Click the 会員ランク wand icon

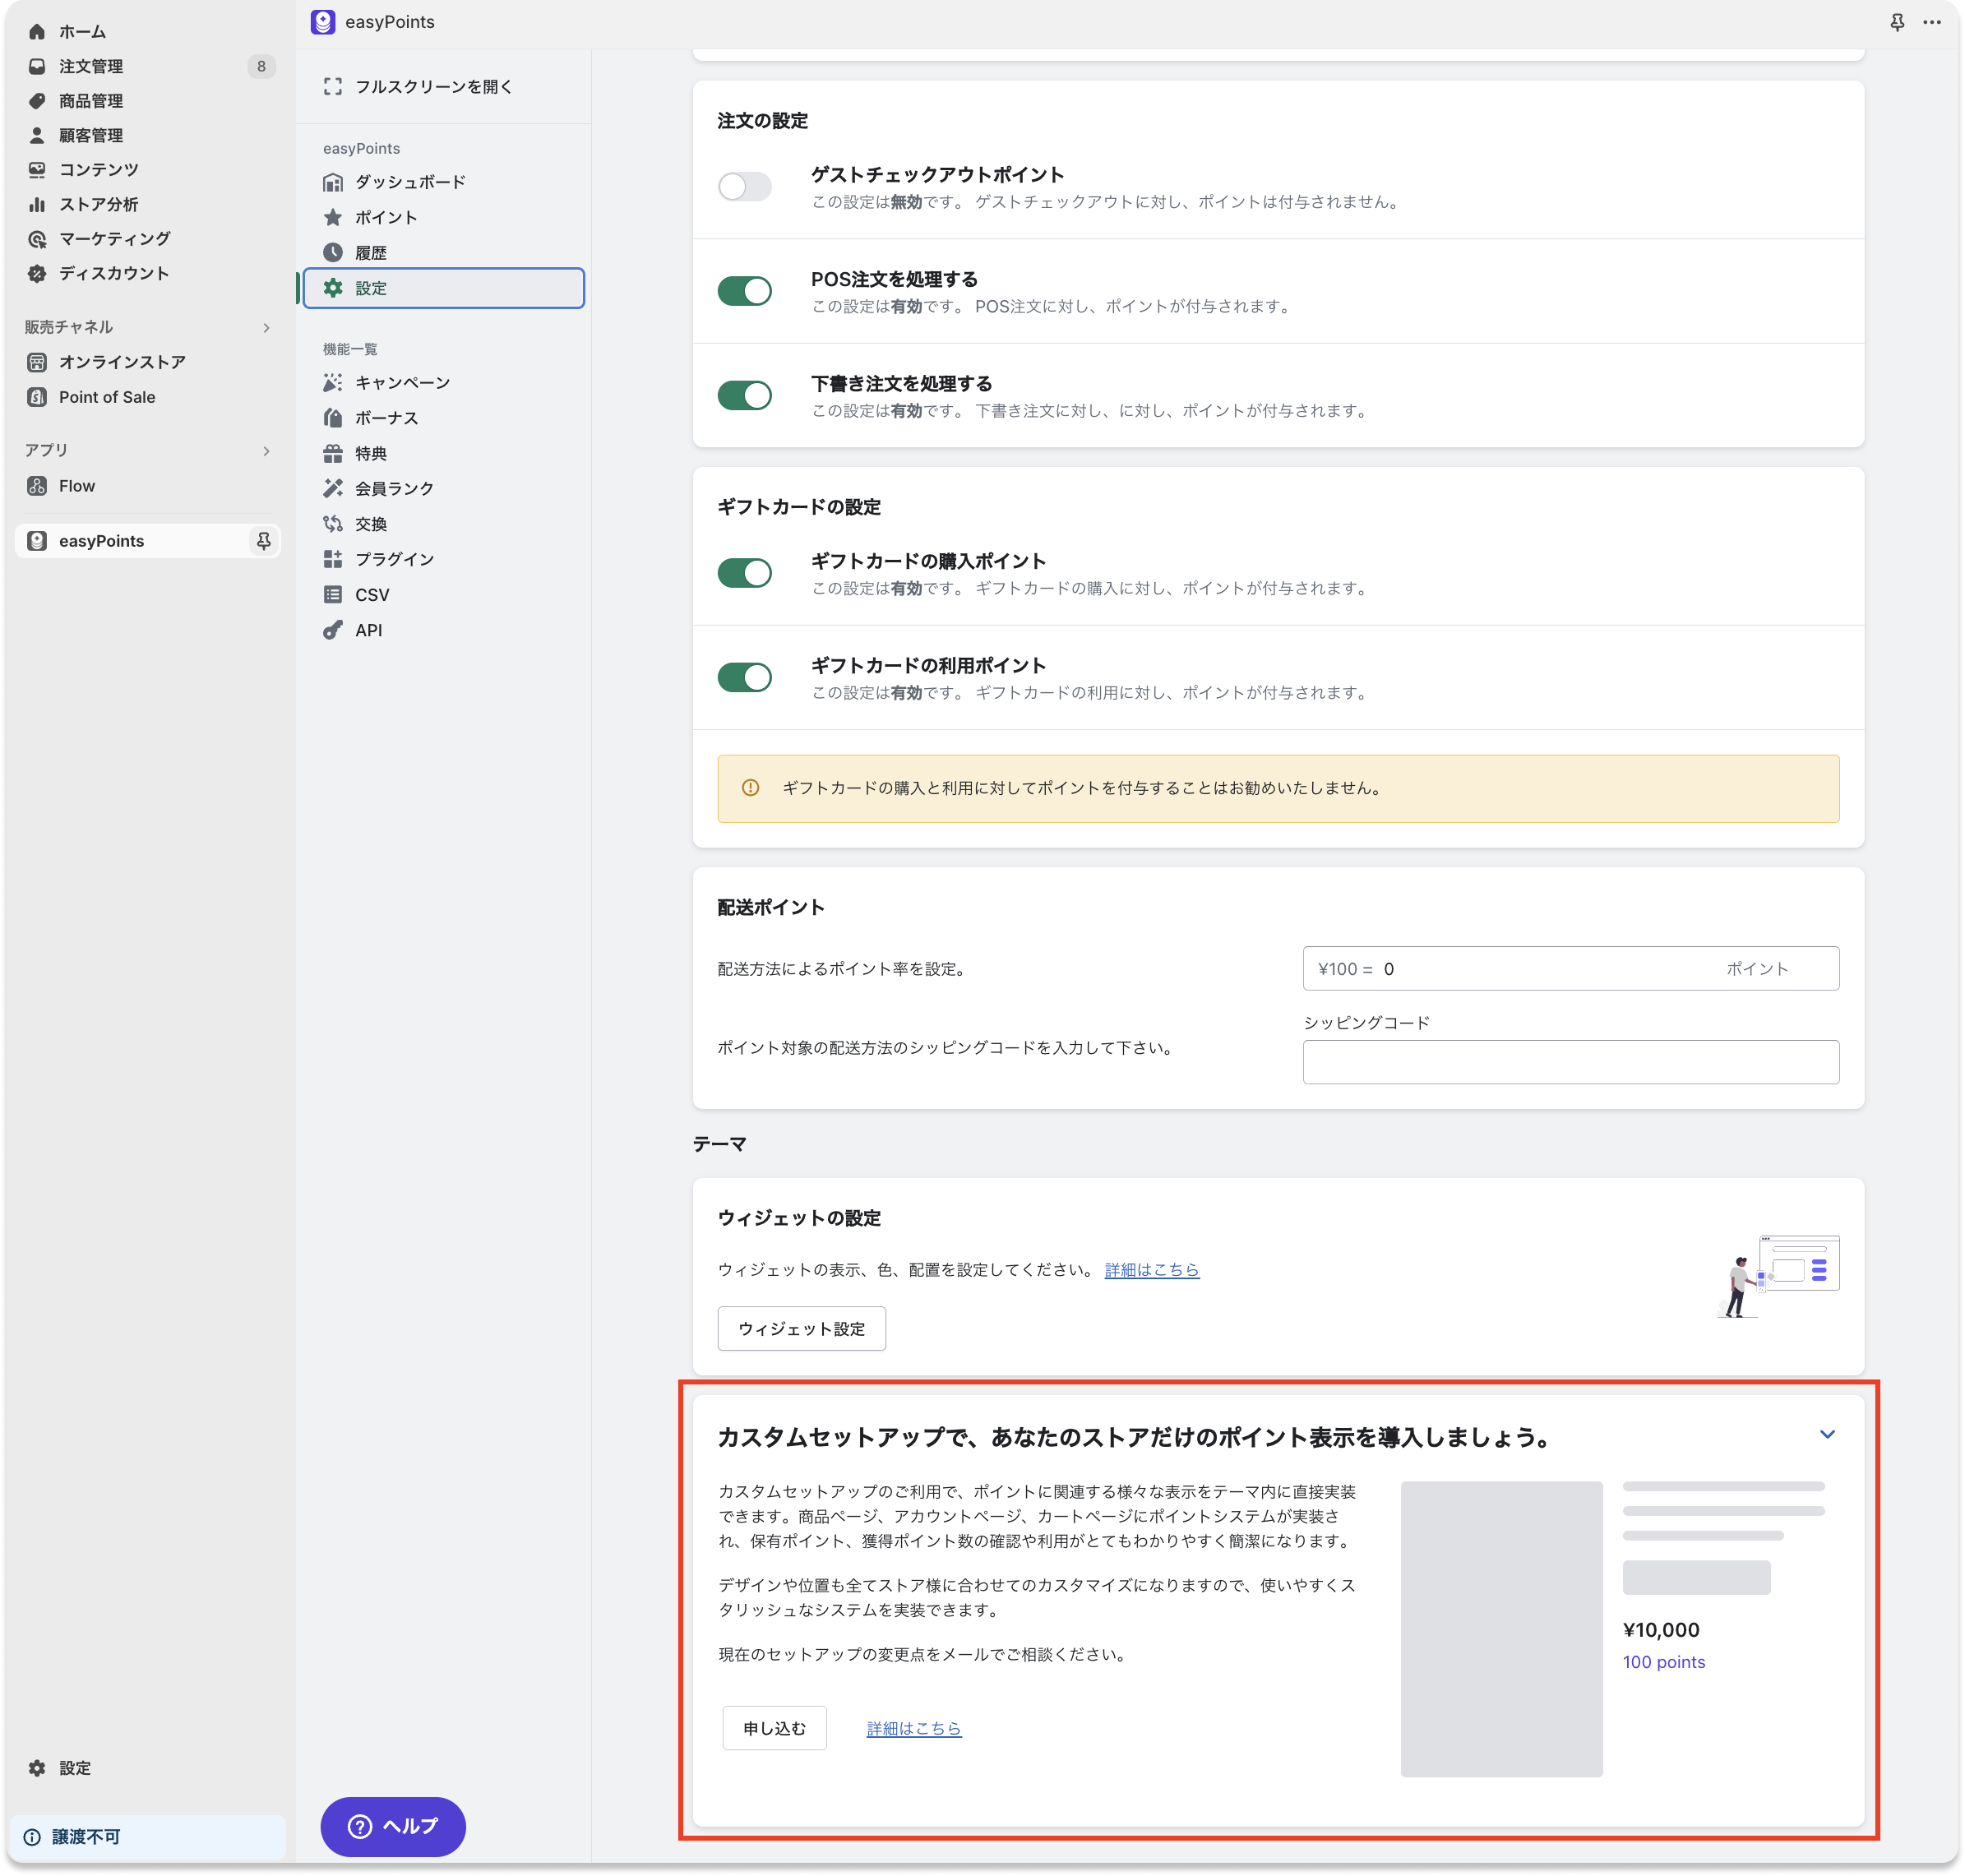[333, 489]
